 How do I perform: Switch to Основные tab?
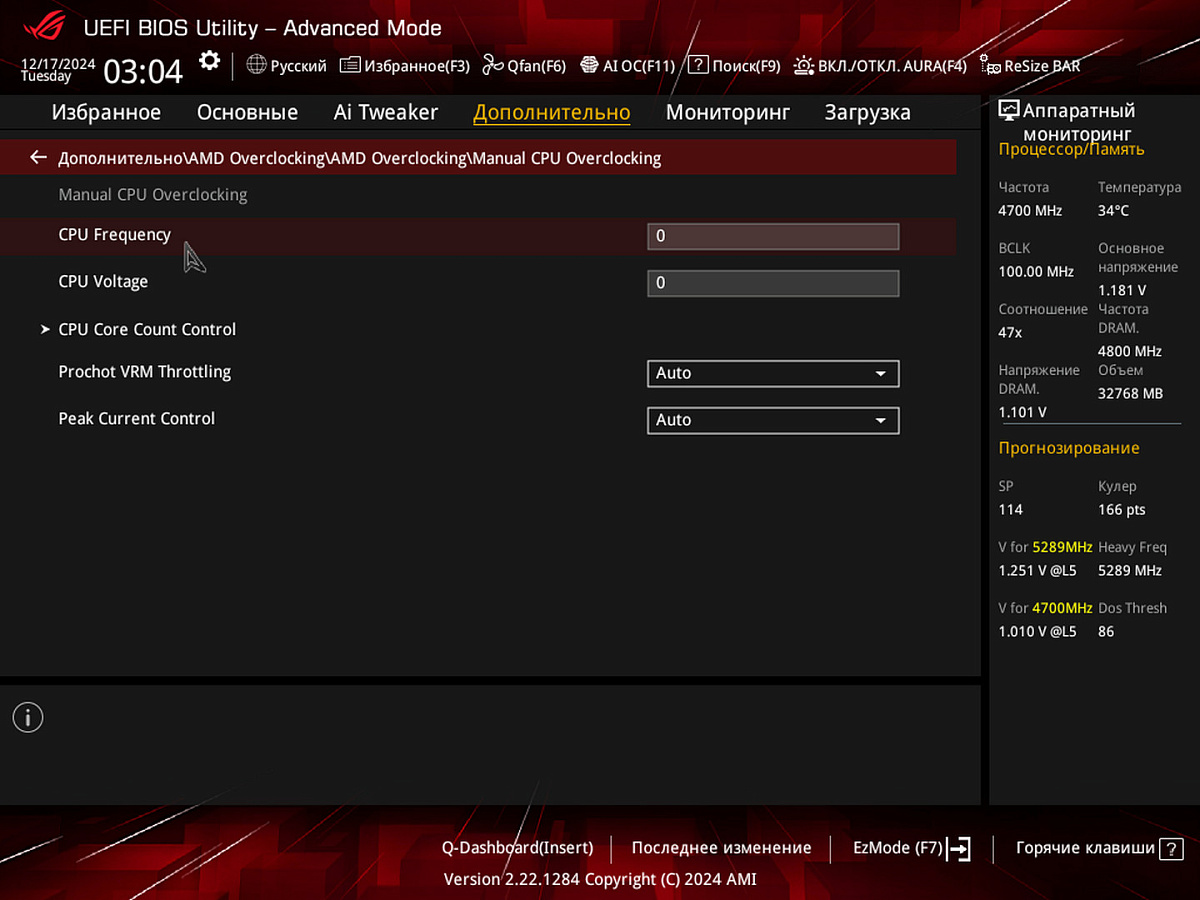(247, 112)
